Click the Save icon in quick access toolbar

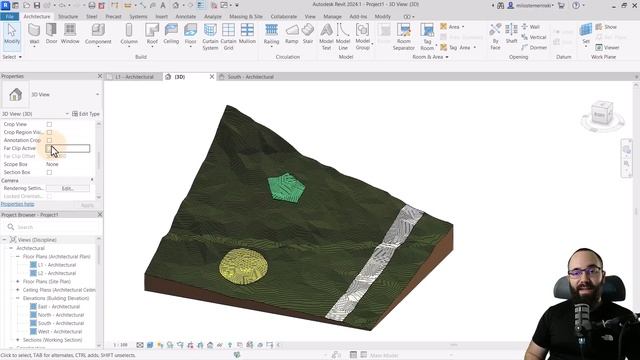[x=37, y=5]
